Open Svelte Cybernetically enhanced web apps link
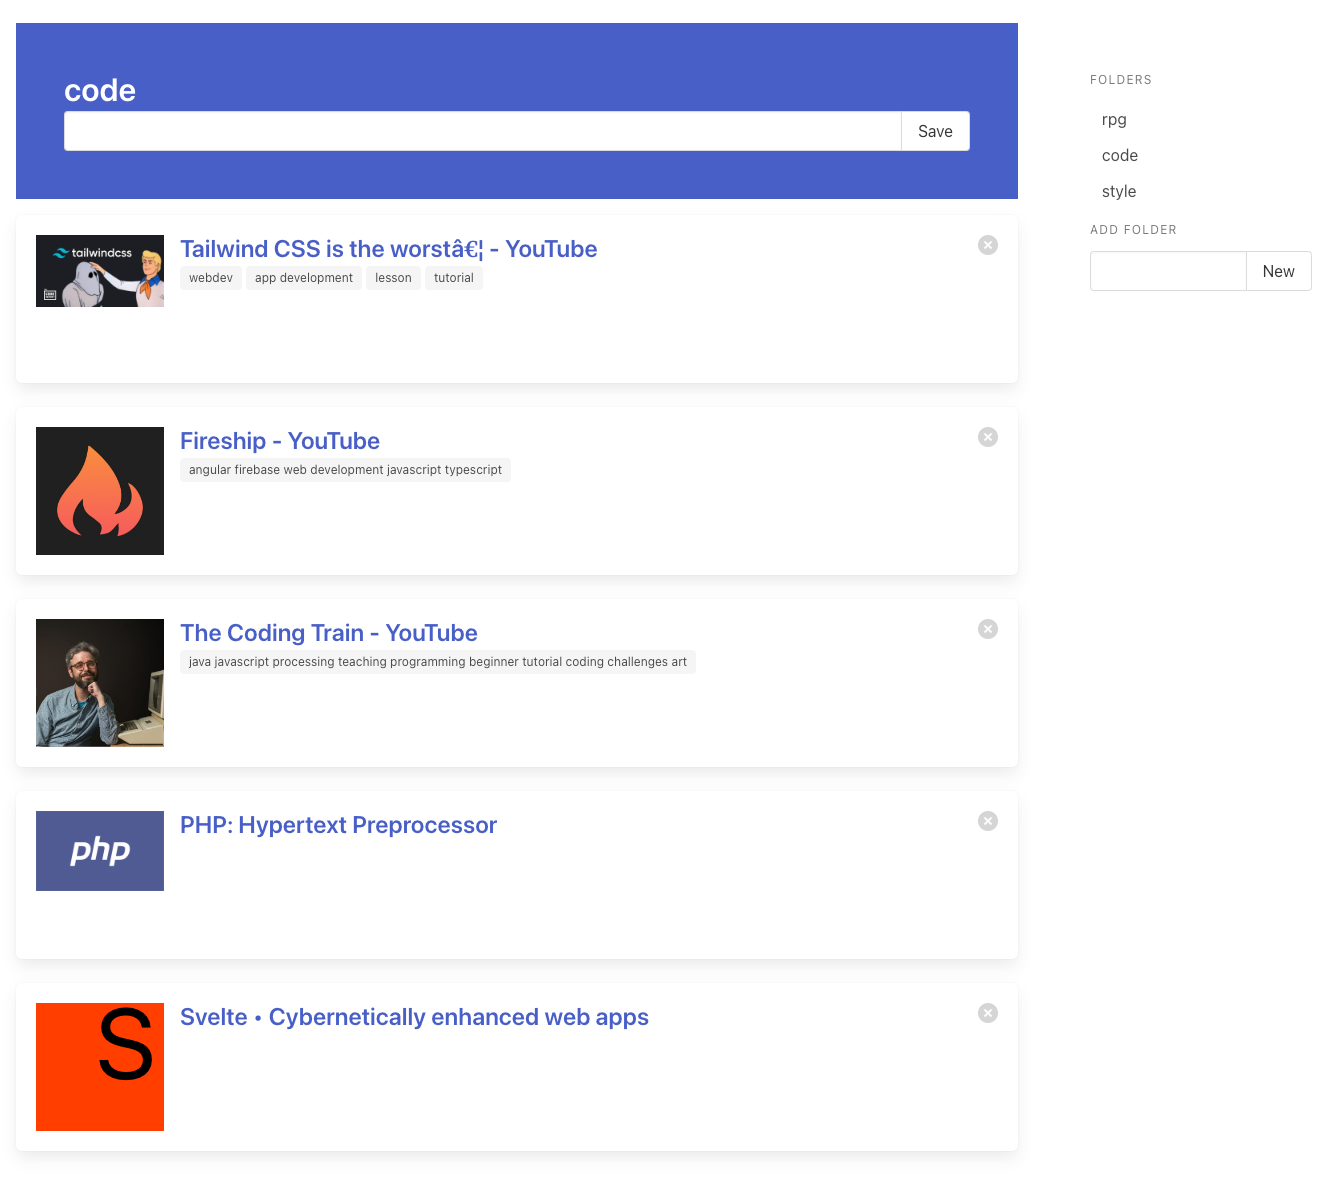 click(414, 1017)
